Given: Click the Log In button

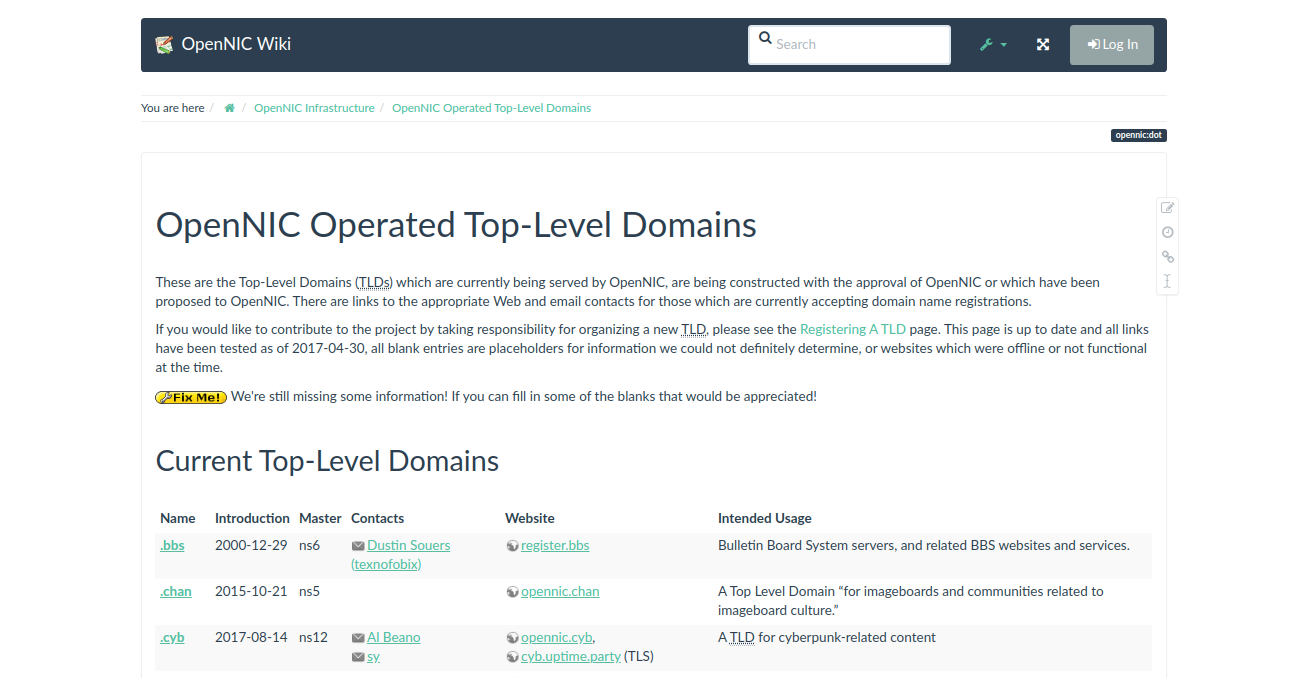Looking at the screenshot, I should point(1112,45).
